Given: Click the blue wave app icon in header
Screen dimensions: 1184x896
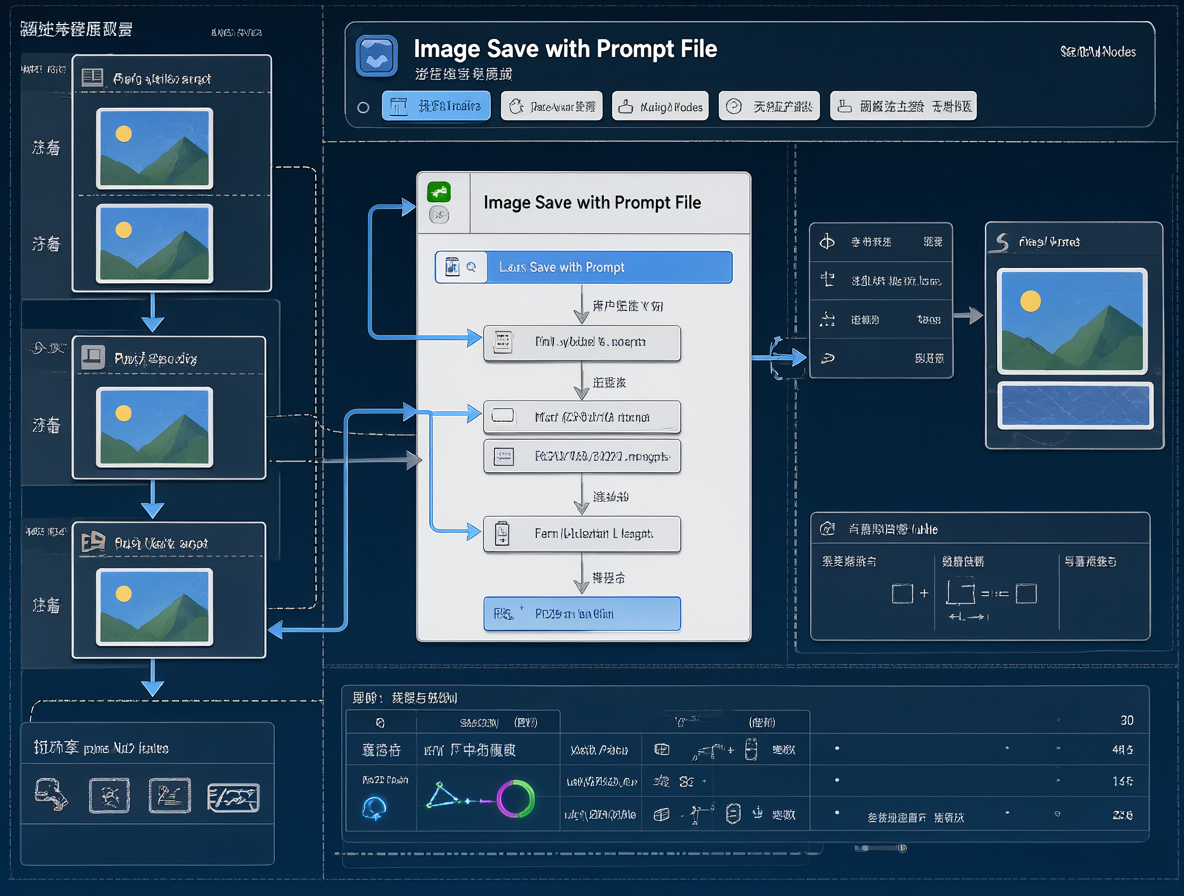Looking at the screenshot, I should click(x=376, y=56).
